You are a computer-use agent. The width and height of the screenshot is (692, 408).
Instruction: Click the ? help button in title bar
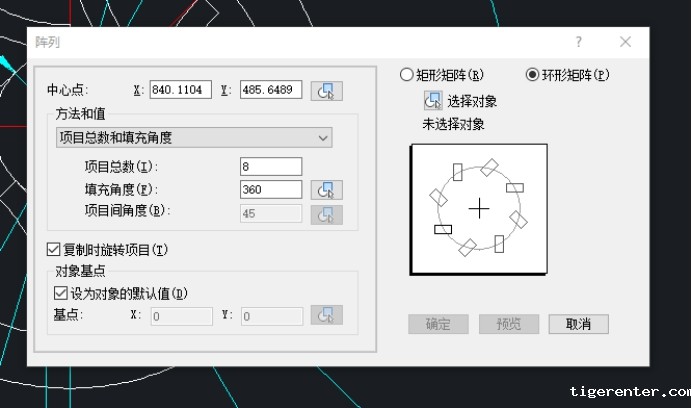click(579, 42)
